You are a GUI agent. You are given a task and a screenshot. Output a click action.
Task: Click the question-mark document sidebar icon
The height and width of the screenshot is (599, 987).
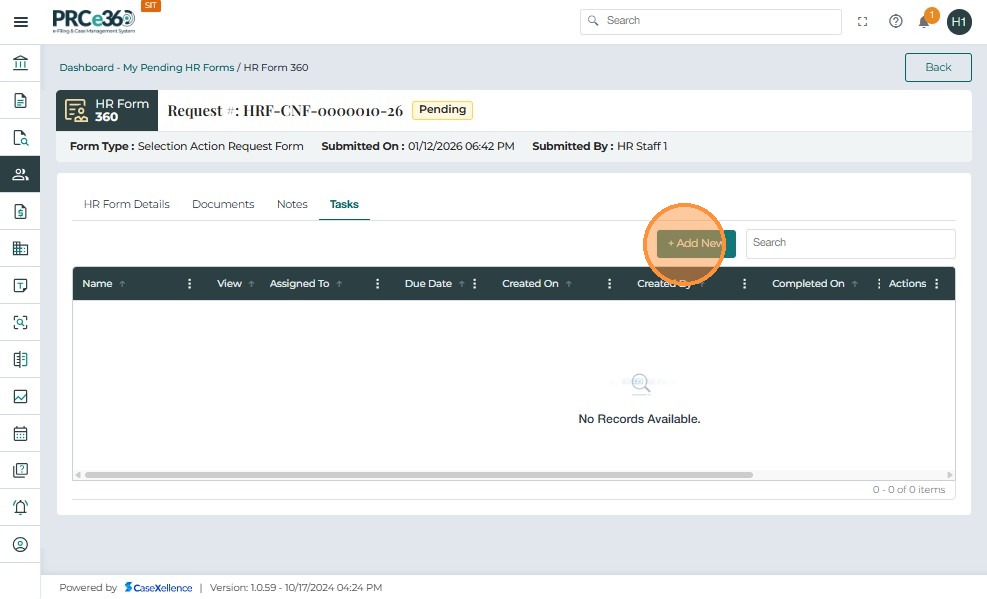tap(20, 470)
